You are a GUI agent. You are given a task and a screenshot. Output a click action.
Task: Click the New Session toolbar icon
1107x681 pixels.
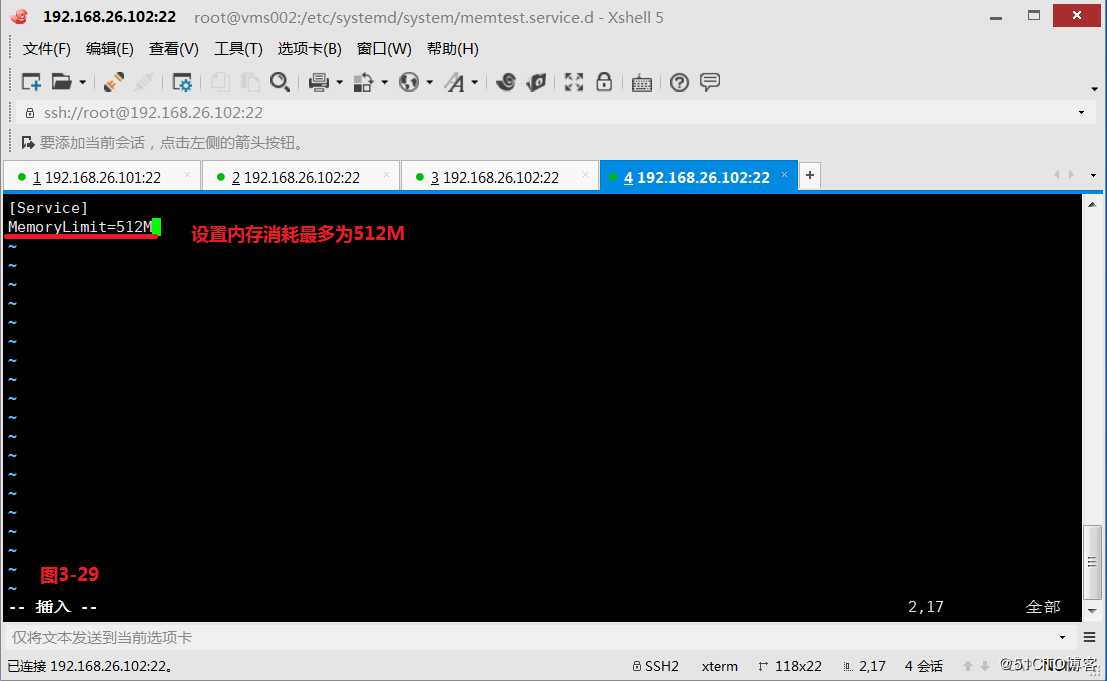tap(31, 83)
